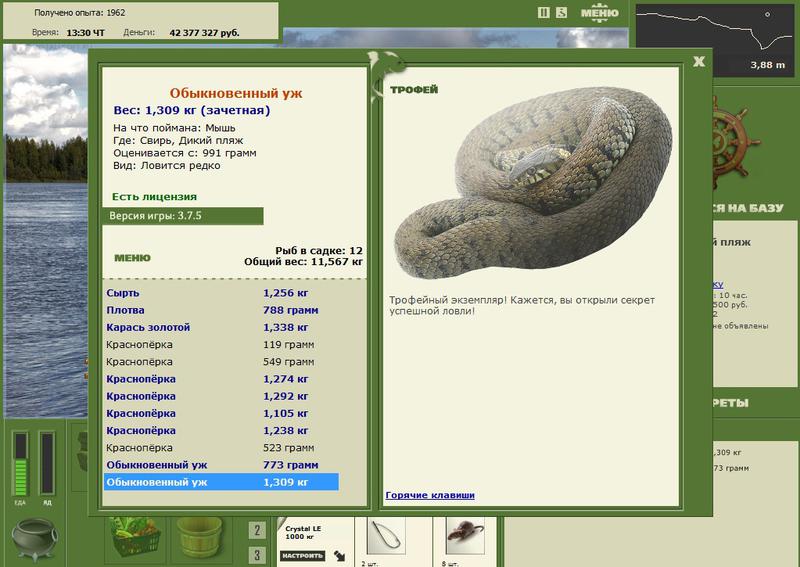The height and width of the screenshot is (567, 800).
Task: Click the cooking cauldron icon
Action: (35, 539)
